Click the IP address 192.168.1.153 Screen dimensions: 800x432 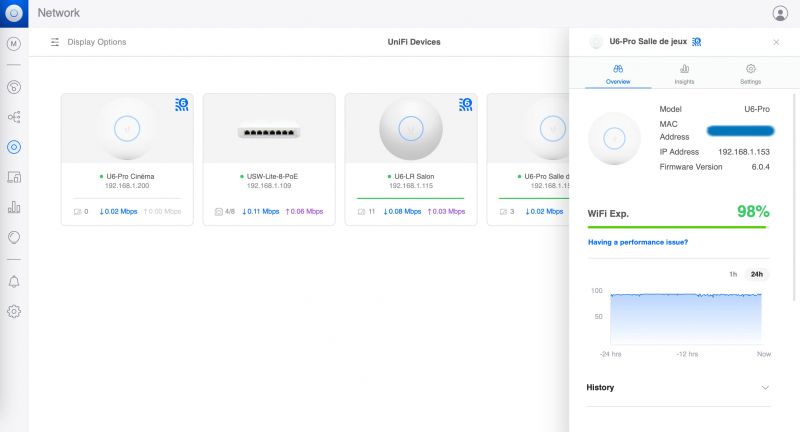[744, 152]
